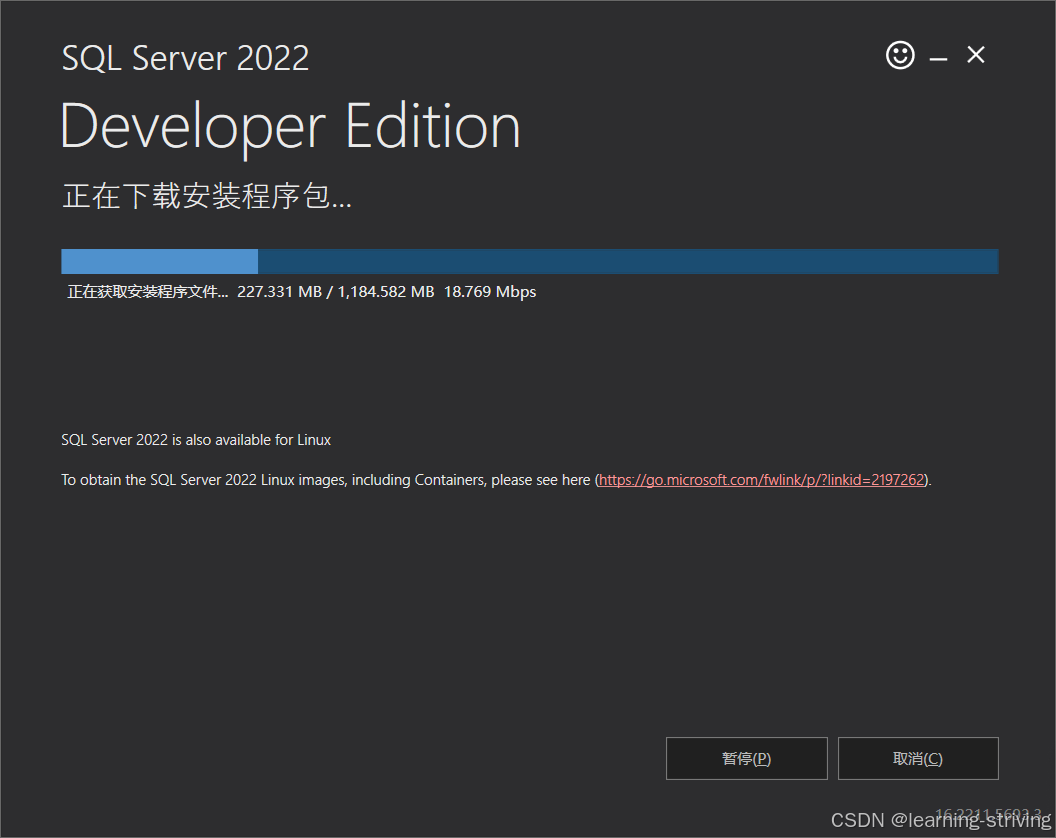Close the SQL Server installer window

click(x=976, y=55)
